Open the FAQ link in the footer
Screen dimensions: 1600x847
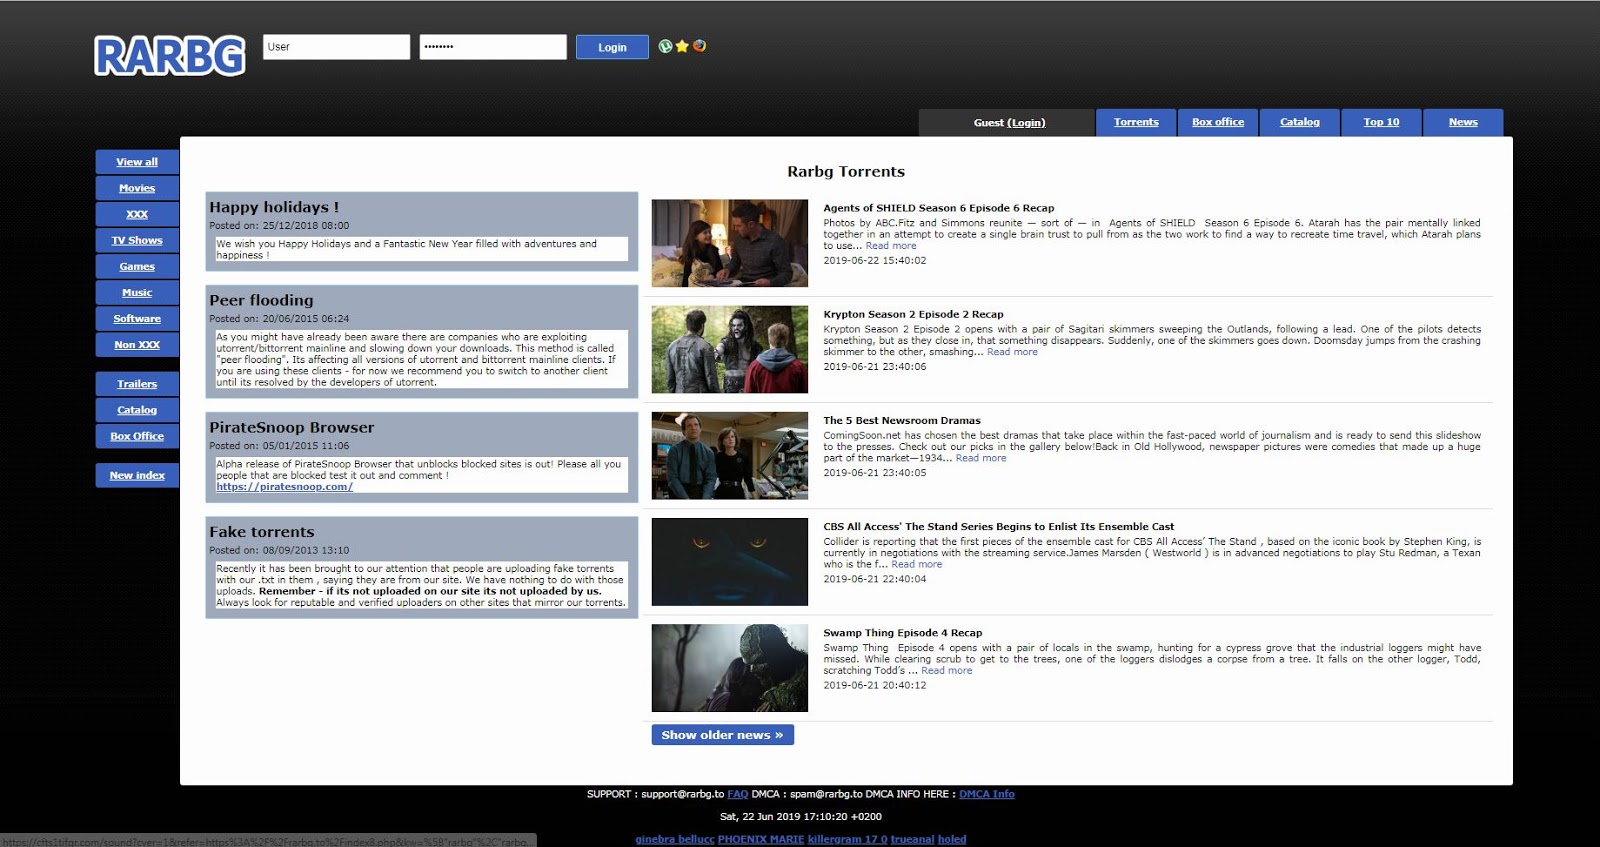point(738,794)
